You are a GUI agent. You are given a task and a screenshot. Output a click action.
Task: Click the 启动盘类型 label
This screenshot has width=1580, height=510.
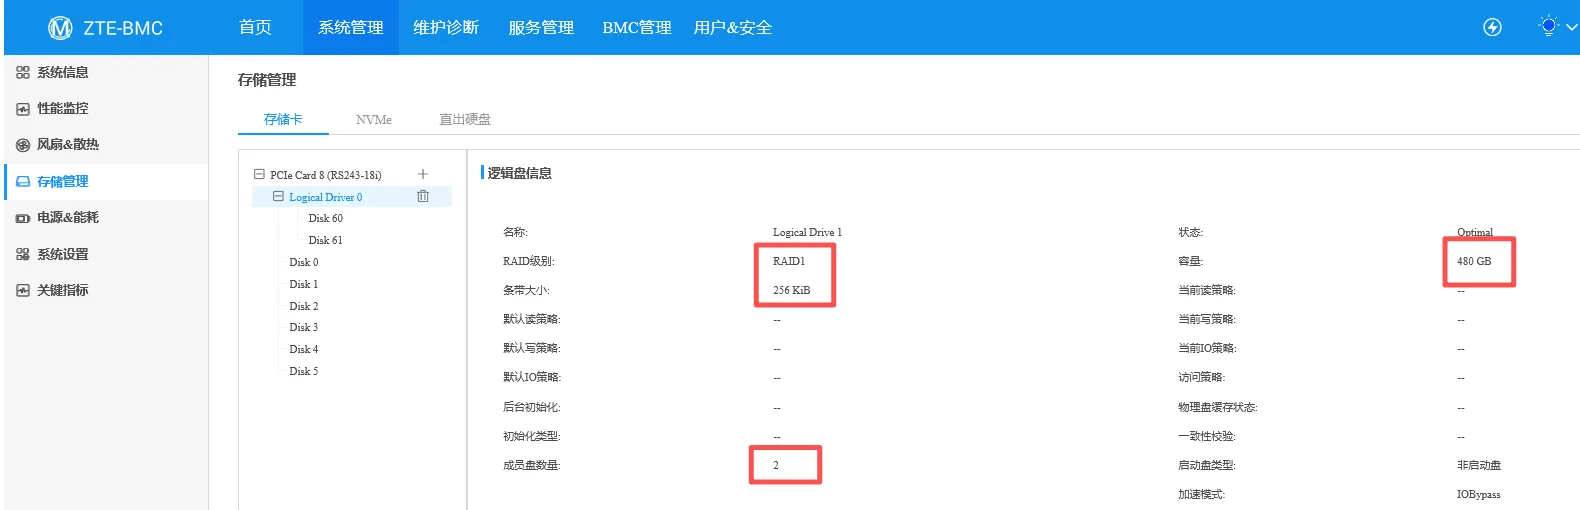click(1207, 465)
